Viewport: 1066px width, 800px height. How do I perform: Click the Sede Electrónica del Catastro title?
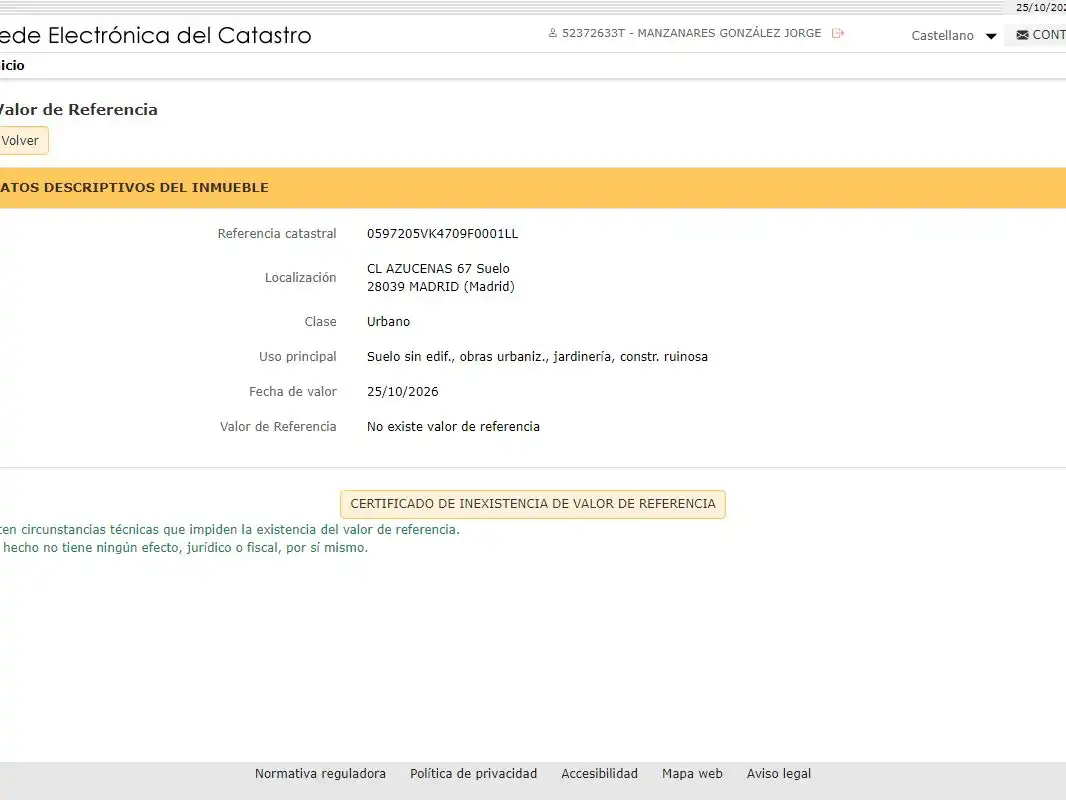click(156, 35)
